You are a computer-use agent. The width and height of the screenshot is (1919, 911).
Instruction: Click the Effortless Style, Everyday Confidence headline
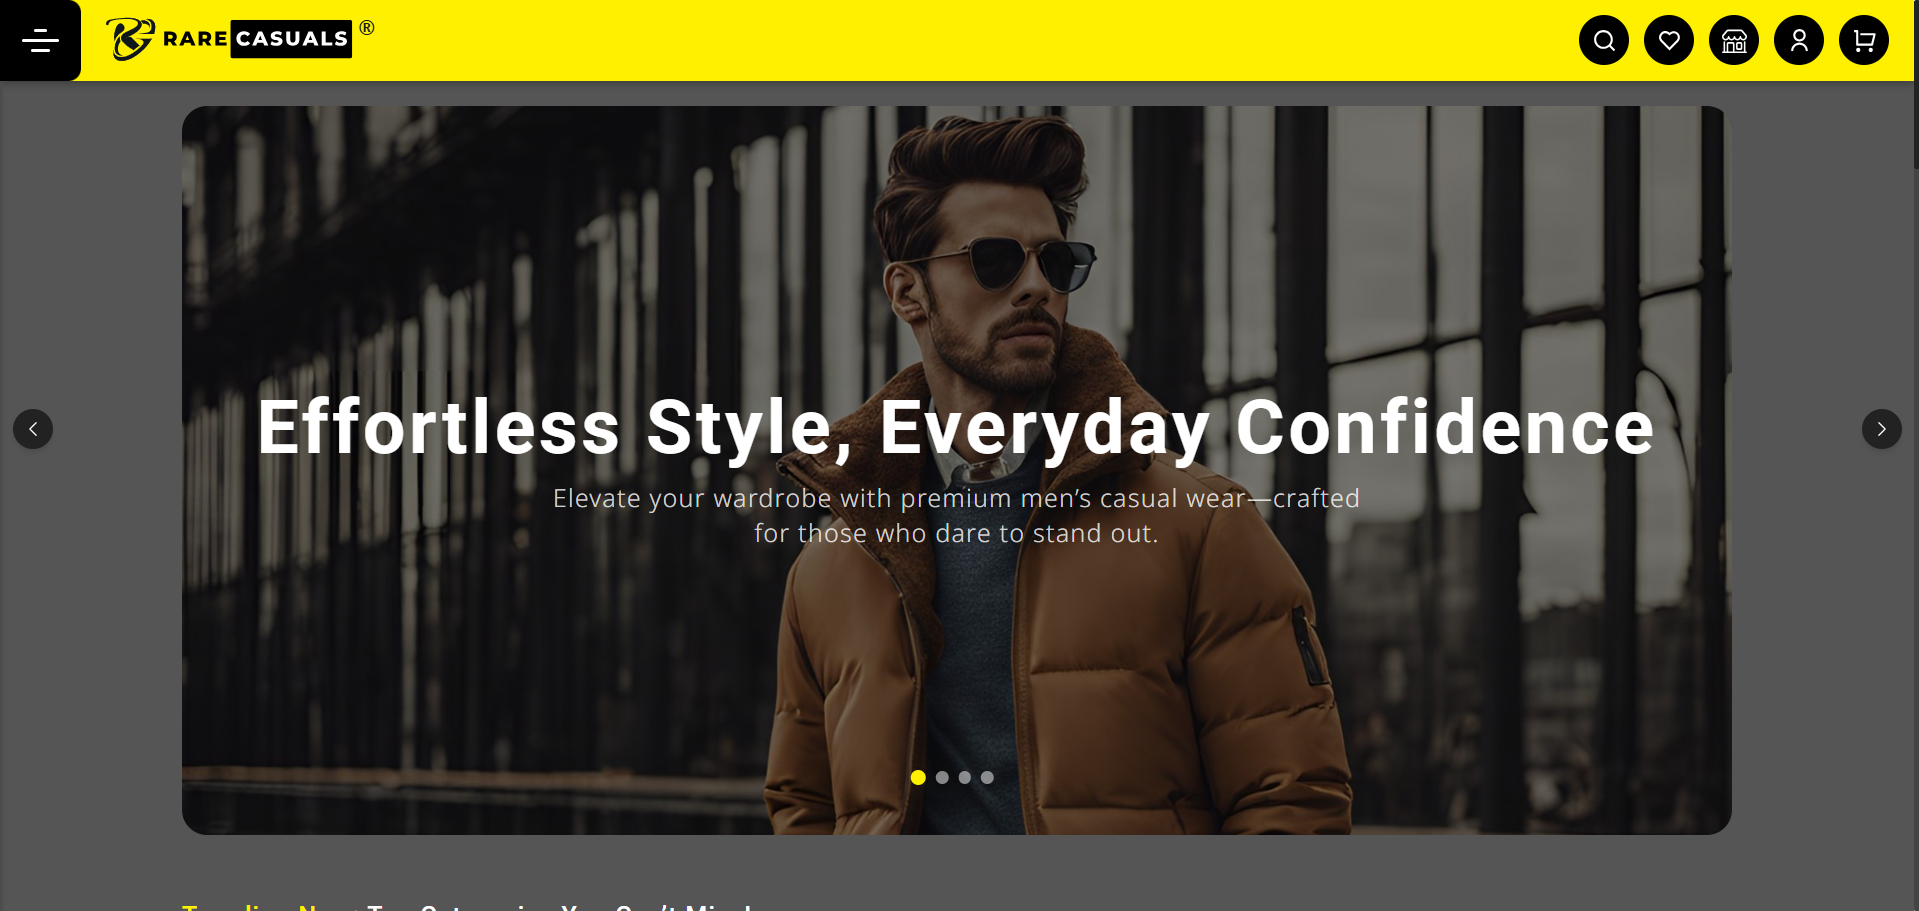coord(956,428)
